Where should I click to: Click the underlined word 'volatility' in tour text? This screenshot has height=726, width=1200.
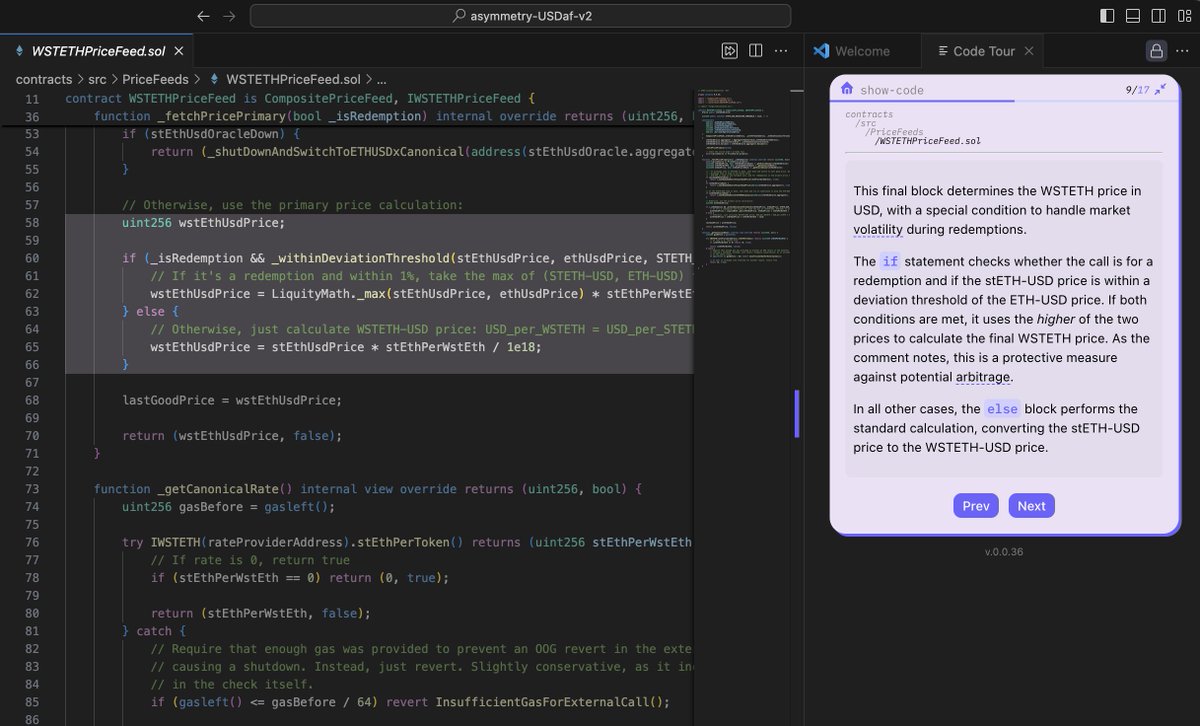[877, 229]
